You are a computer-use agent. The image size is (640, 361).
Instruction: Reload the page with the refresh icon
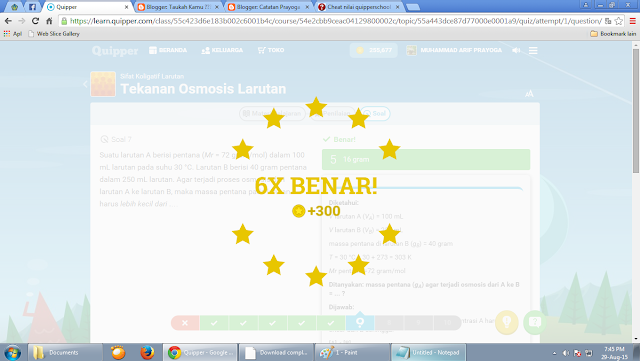tap(36, 21)
